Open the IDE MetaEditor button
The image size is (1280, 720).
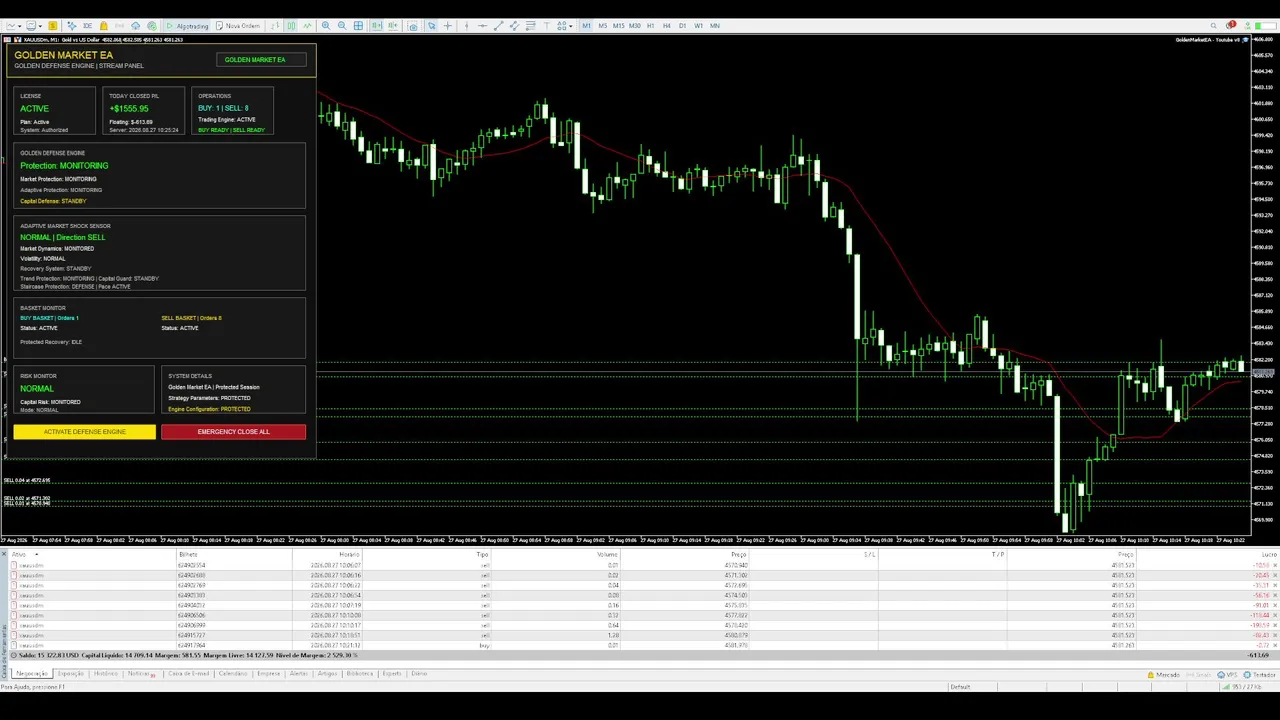pos(87,26)
